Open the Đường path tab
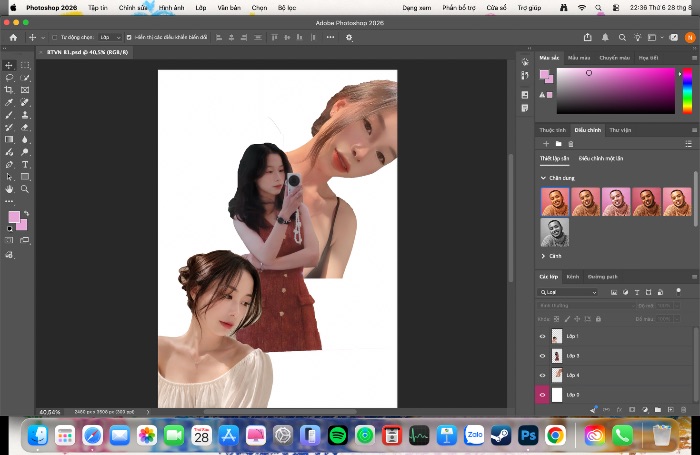Image resolution: width=700 pixels, height=455 pixels. tap(602, 277)
